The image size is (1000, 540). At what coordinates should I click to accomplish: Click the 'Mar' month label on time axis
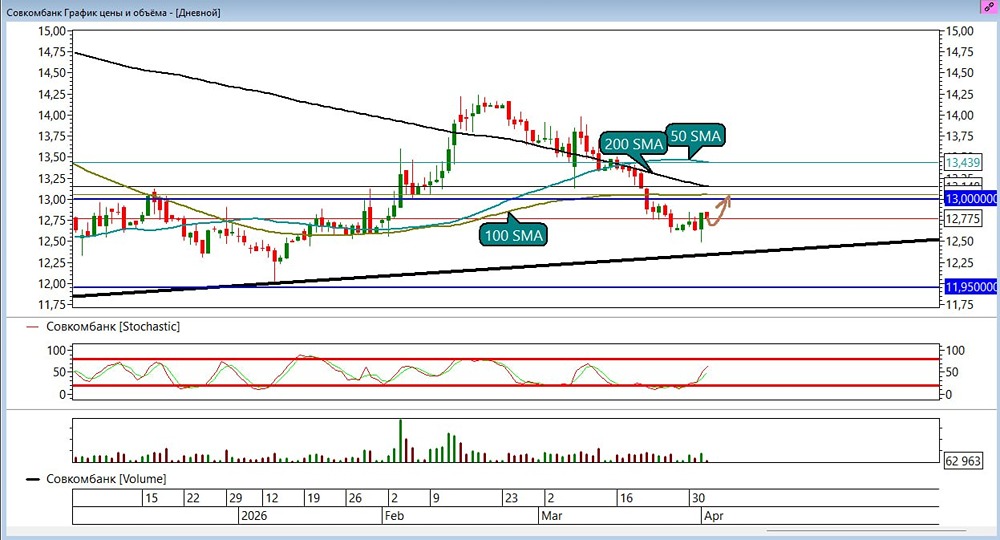click(x=552, y=515)
